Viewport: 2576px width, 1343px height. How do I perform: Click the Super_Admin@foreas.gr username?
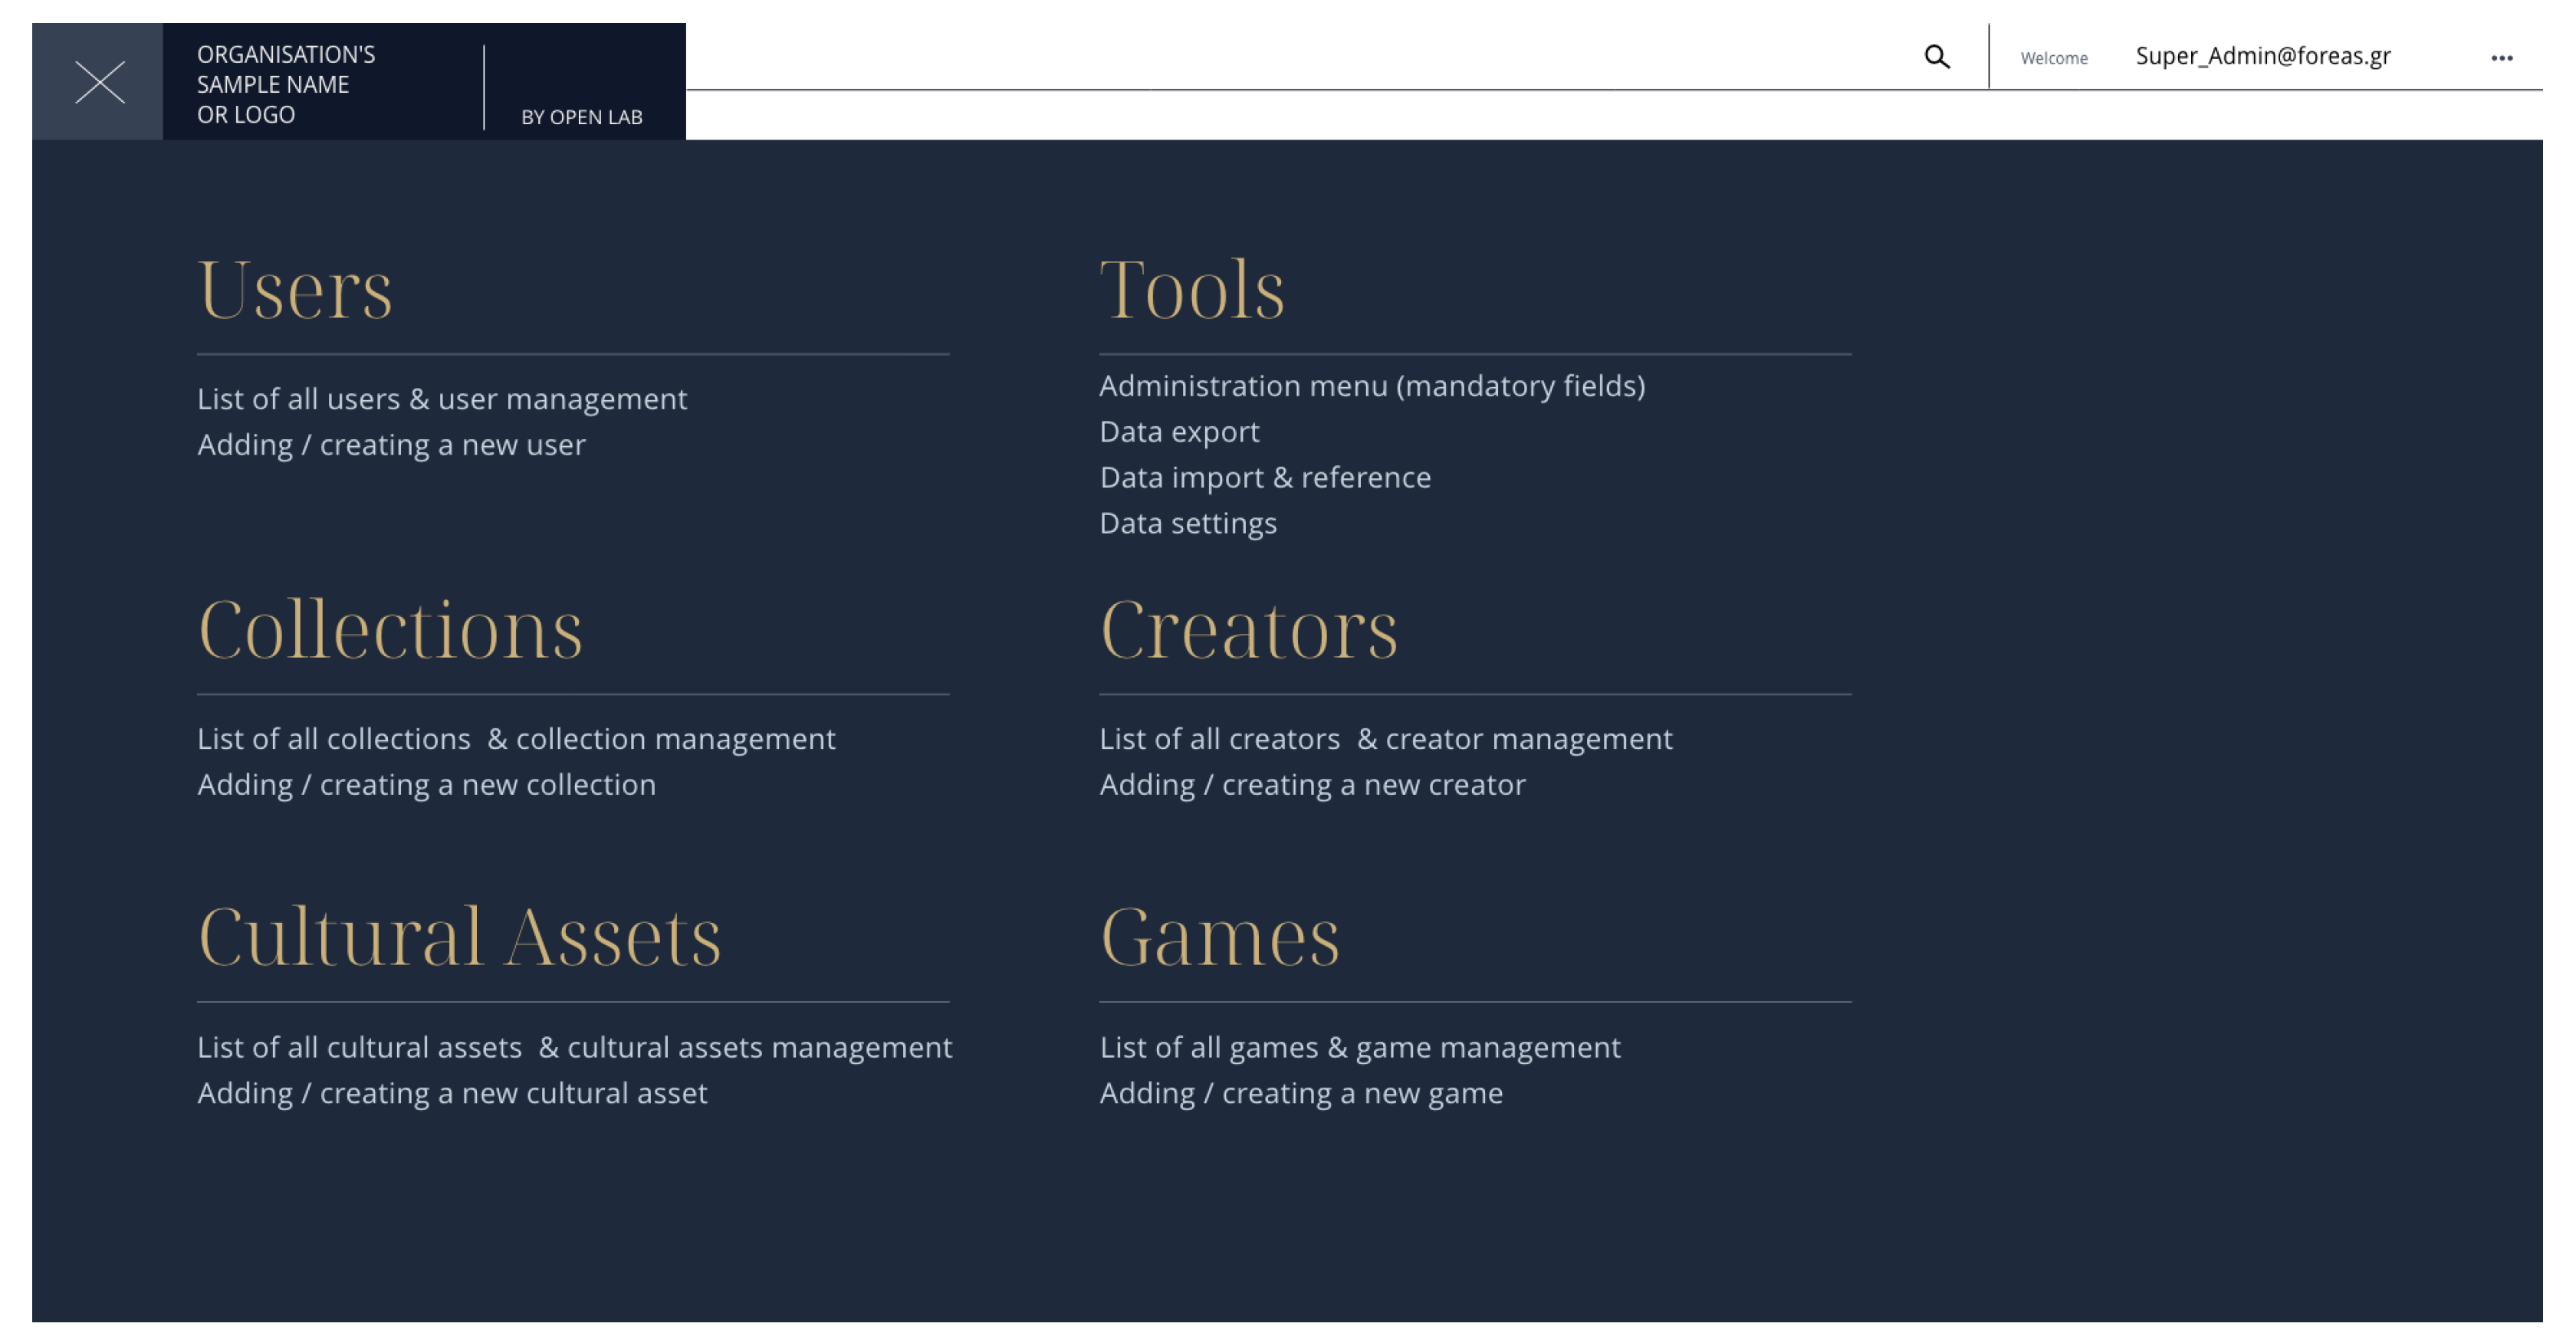click(x=2262, y=56)
